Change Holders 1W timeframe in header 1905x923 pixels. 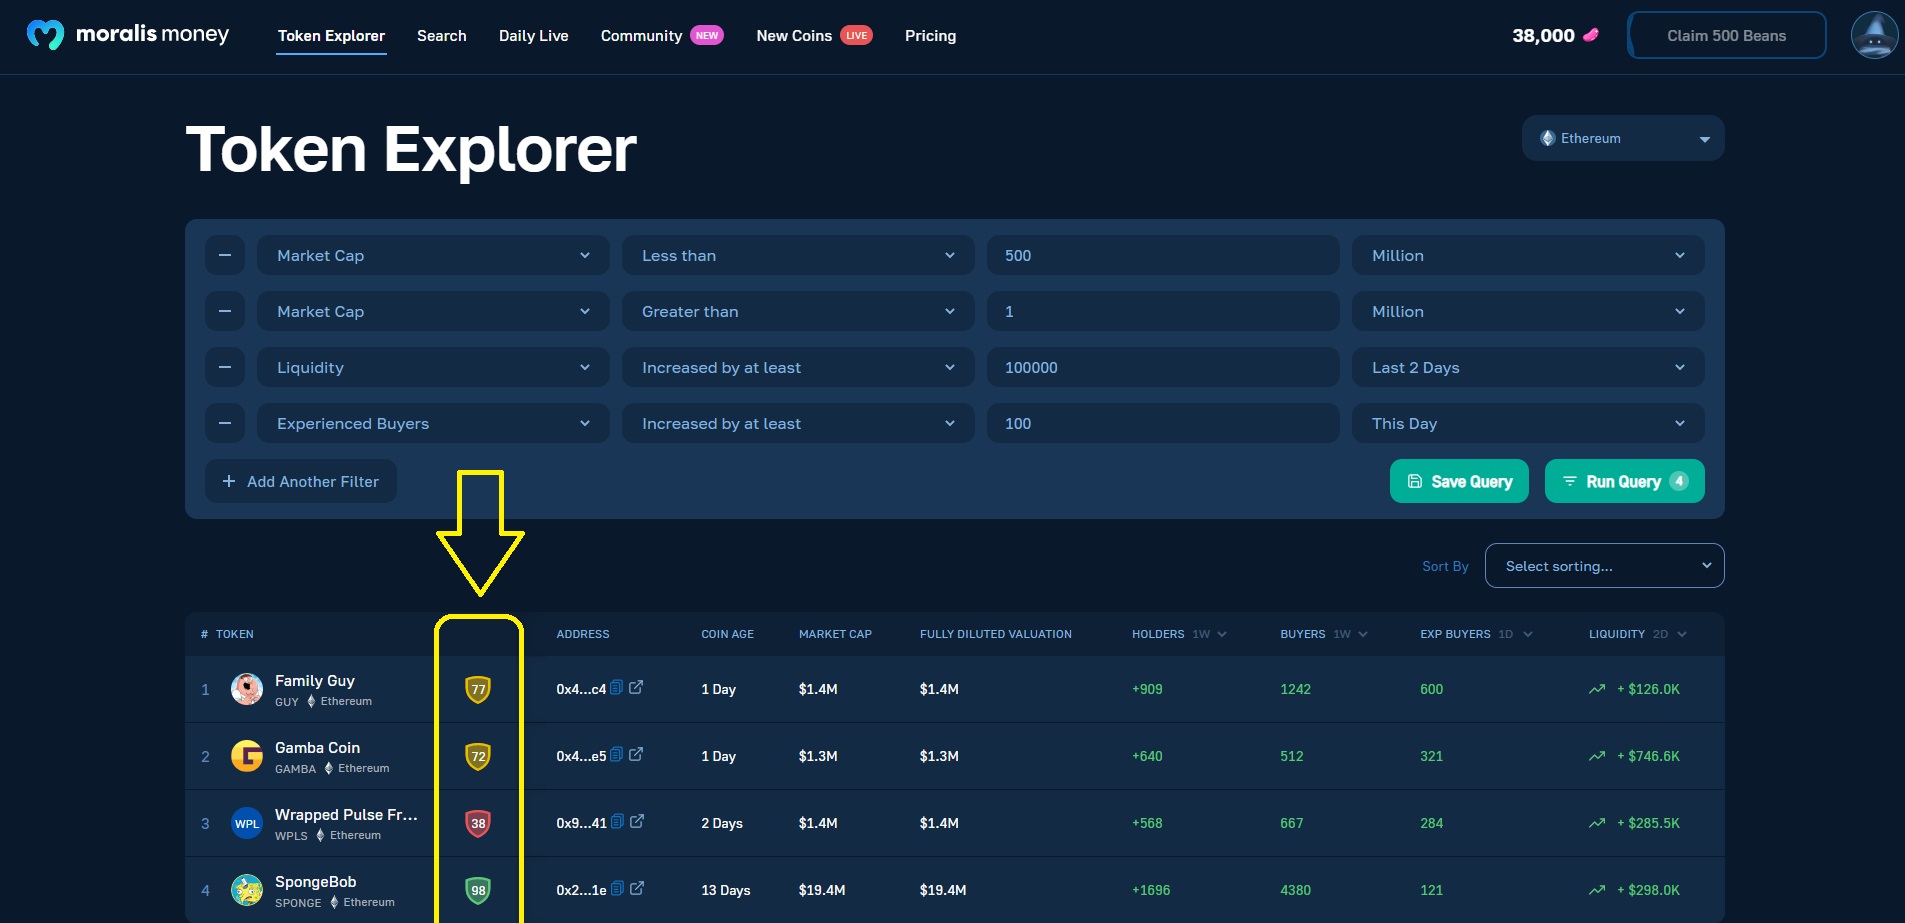click(x=1209, y=634)
